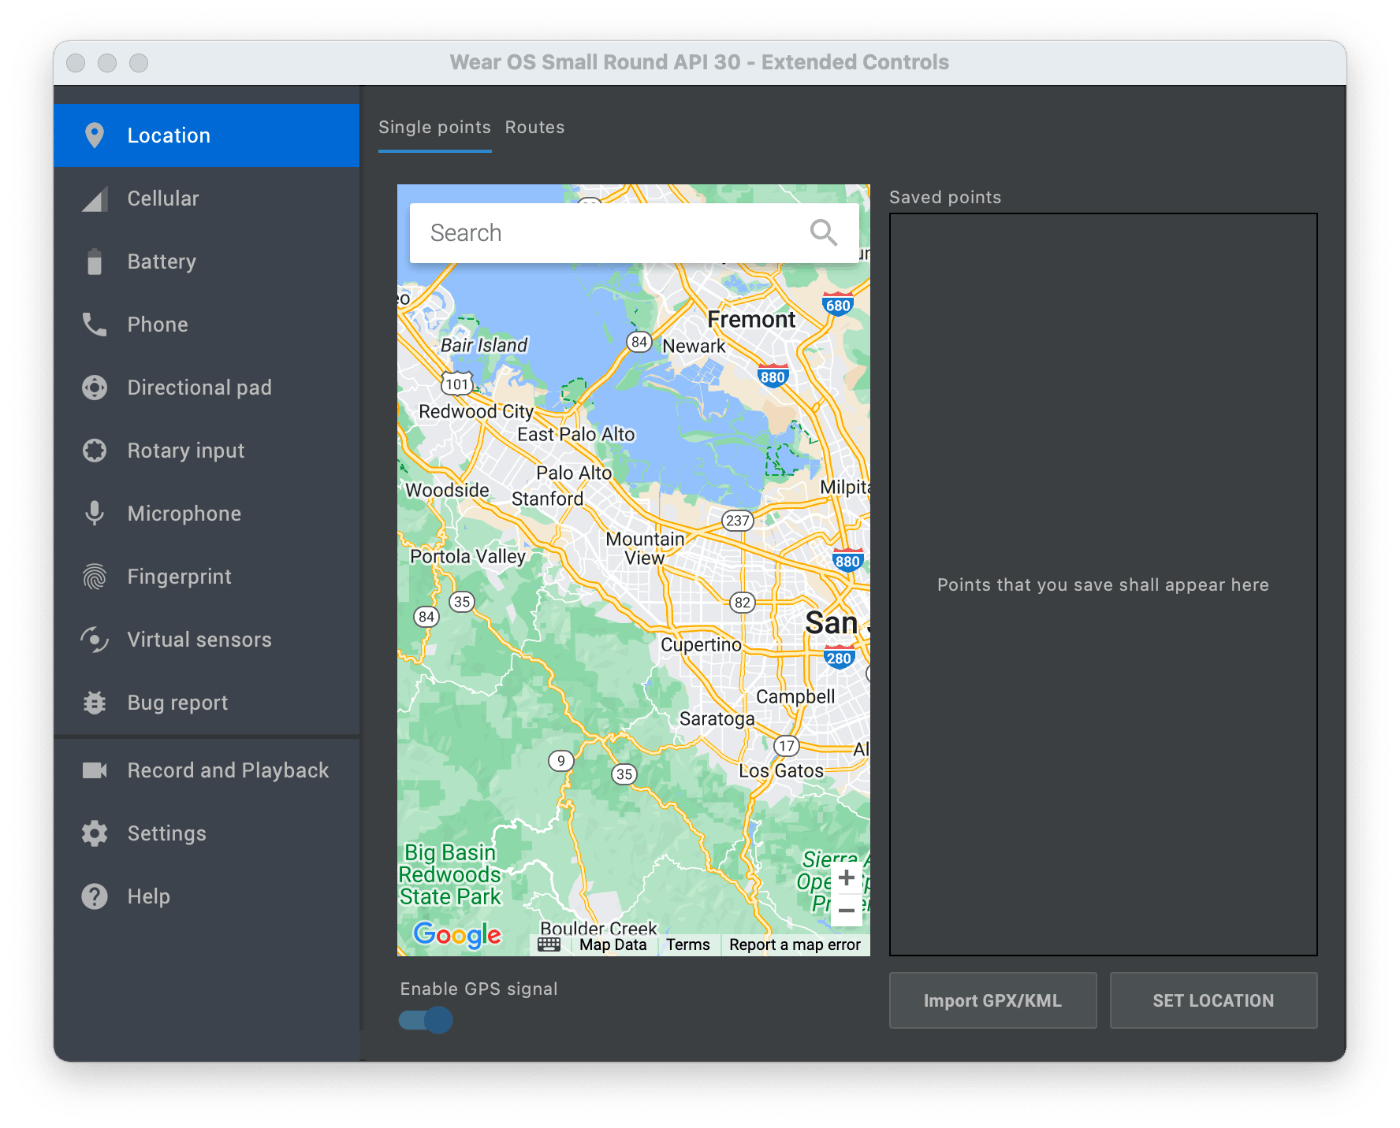1400x1128 pixels.
Task: Open the Fingerprint section
Action: tap(207, 576)
